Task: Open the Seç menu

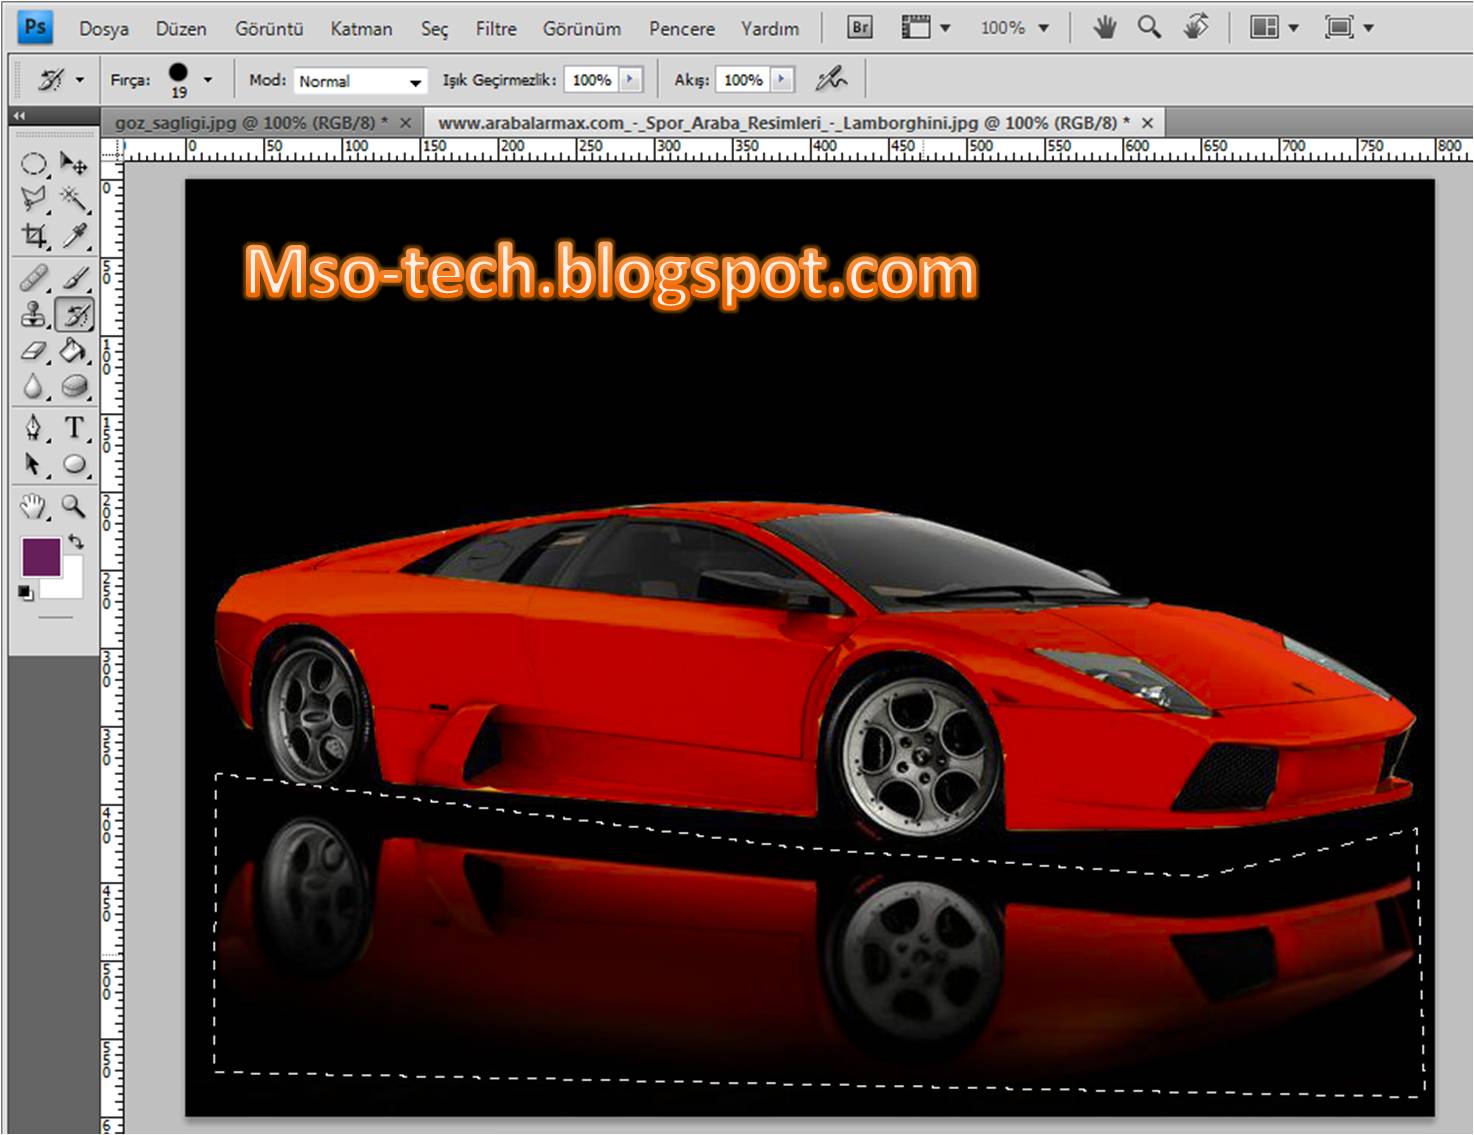Action: coord(434,29)
